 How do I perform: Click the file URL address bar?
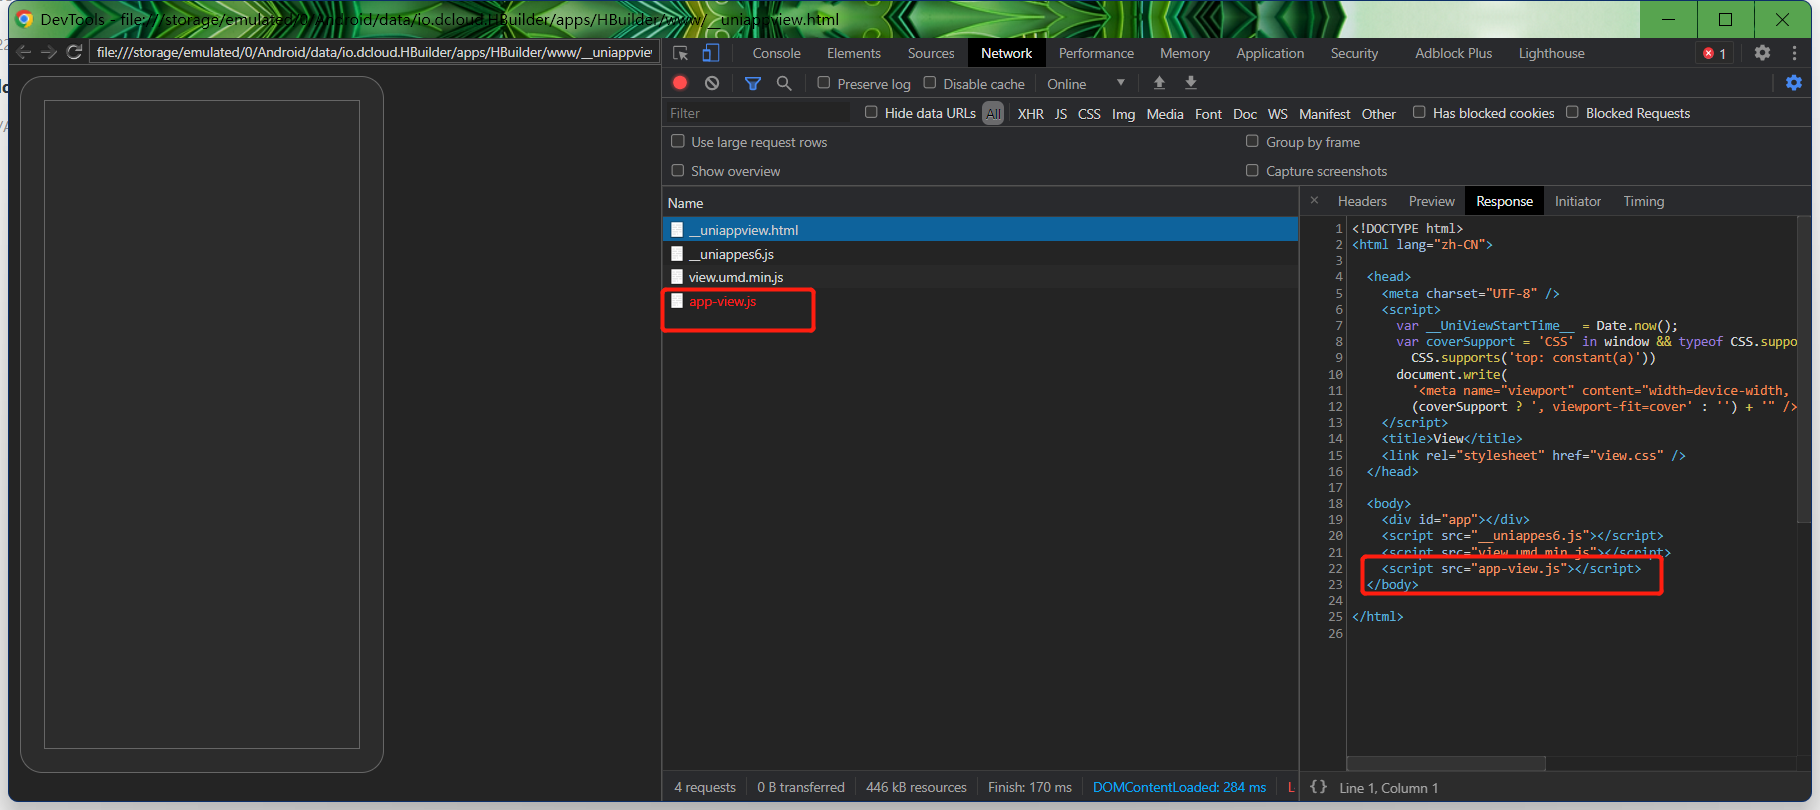[x=373, y=52]
